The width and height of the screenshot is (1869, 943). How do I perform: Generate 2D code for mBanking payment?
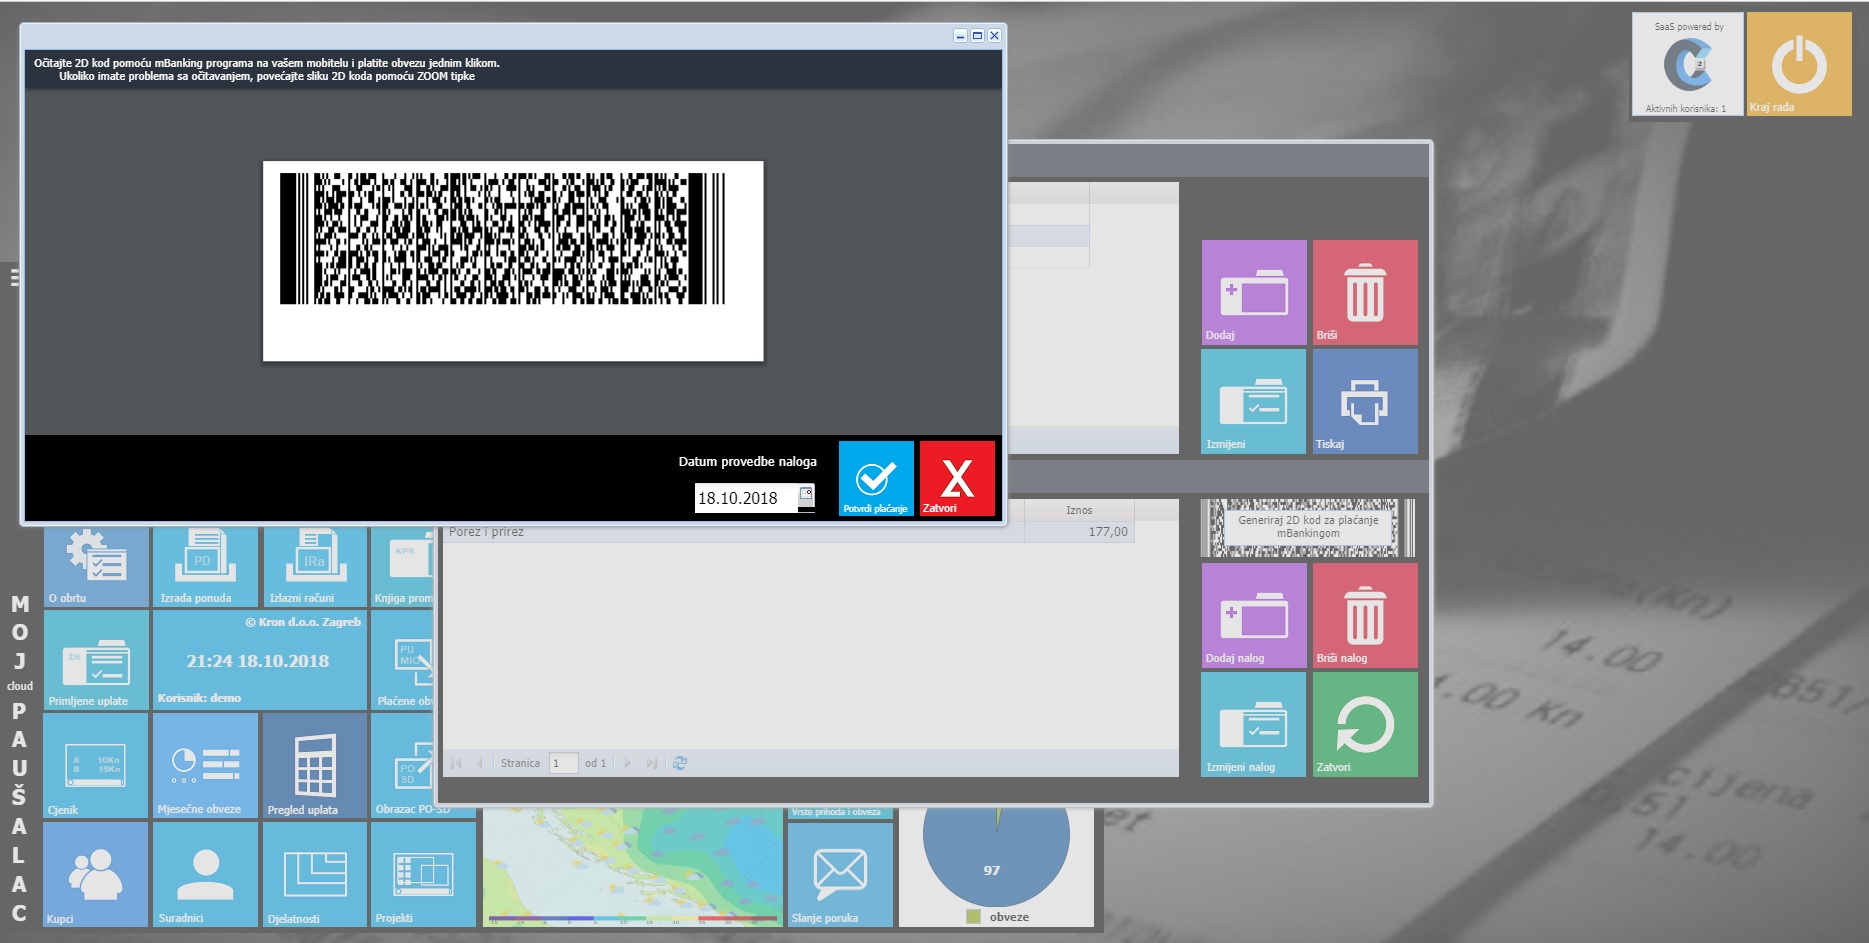click(x=1308, y=527)
